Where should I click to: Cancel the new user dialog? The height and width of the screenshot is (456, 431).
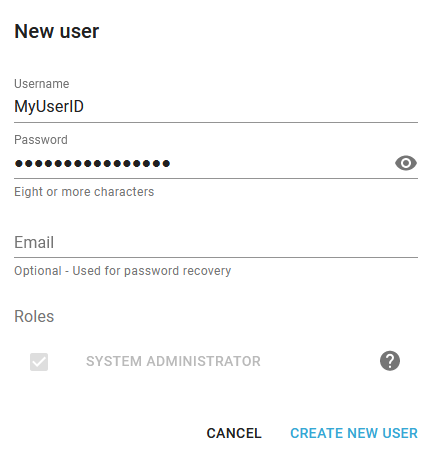click(234, 433)
